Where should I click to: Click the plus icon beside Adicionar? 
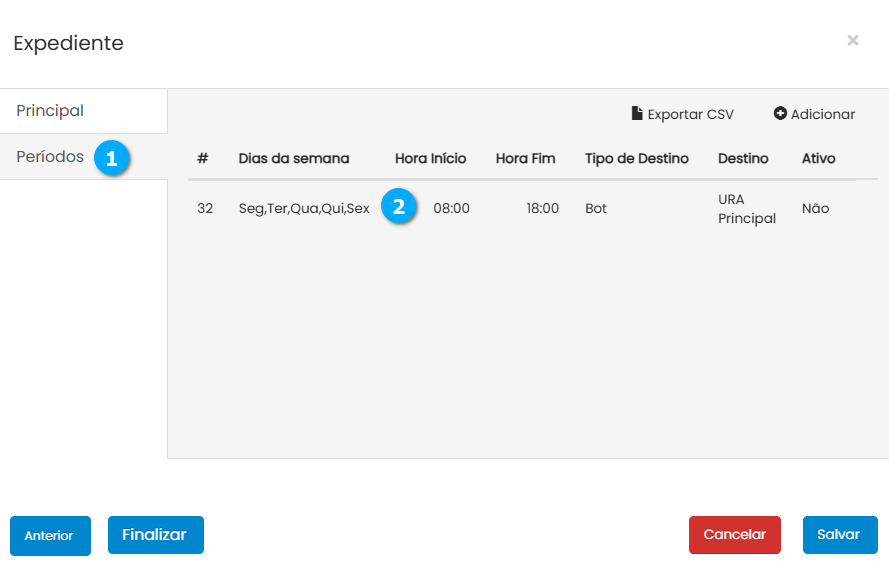780,114
